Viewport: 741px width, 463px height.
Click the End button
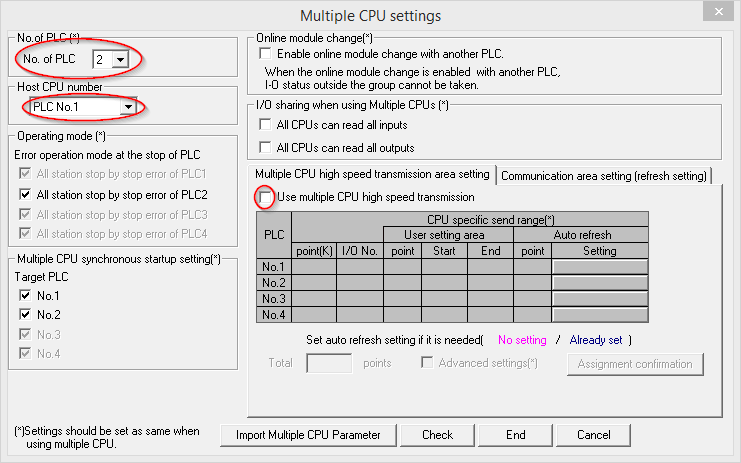click(515, 435)
